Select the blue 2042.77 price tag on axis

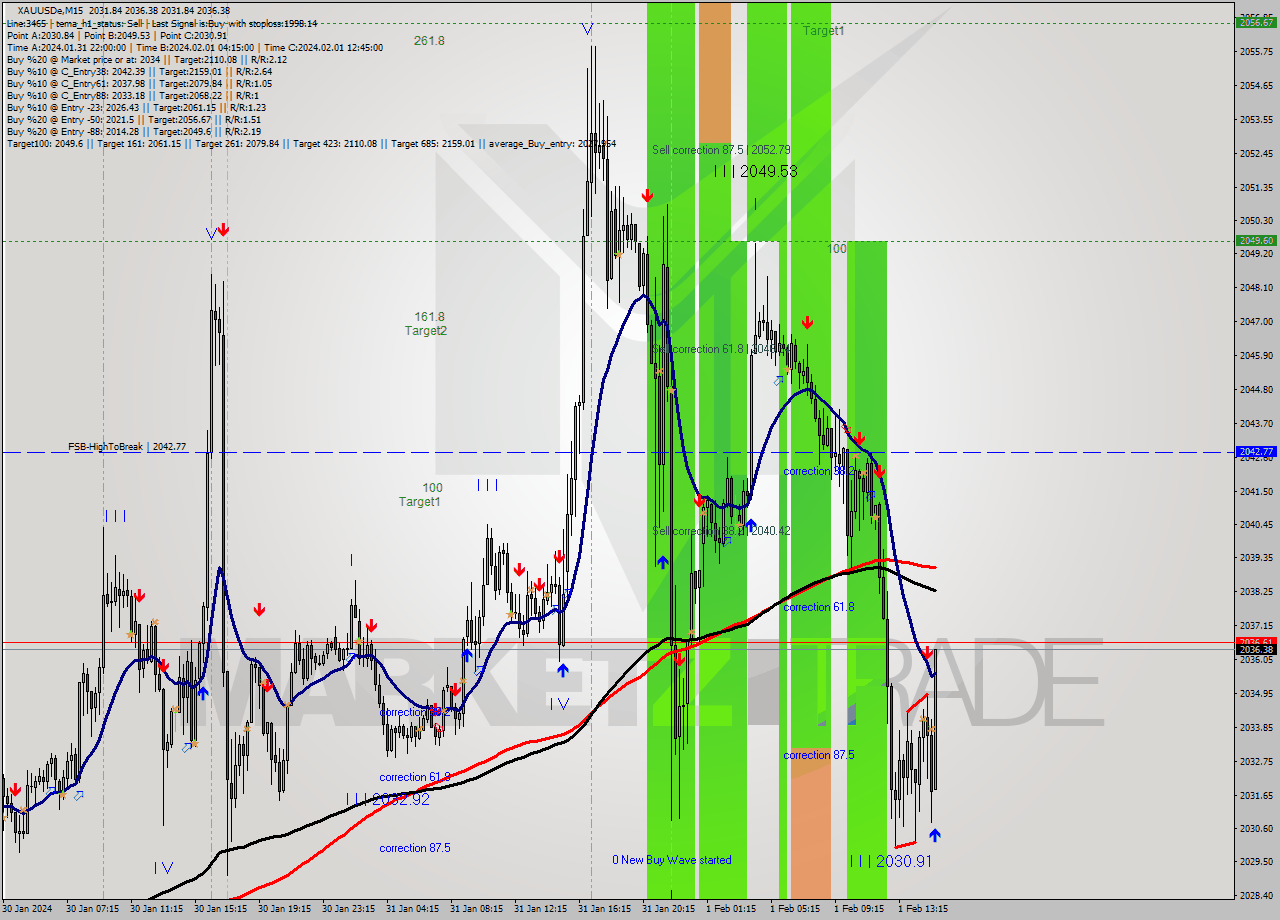pyautogui.click(x=1255, y=452)
